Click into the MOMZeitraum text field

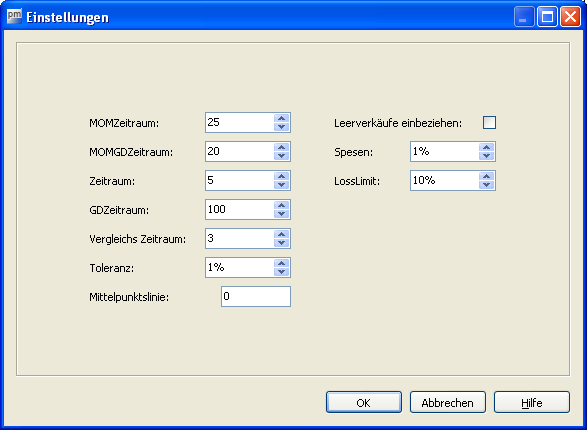tap(240, 122)
